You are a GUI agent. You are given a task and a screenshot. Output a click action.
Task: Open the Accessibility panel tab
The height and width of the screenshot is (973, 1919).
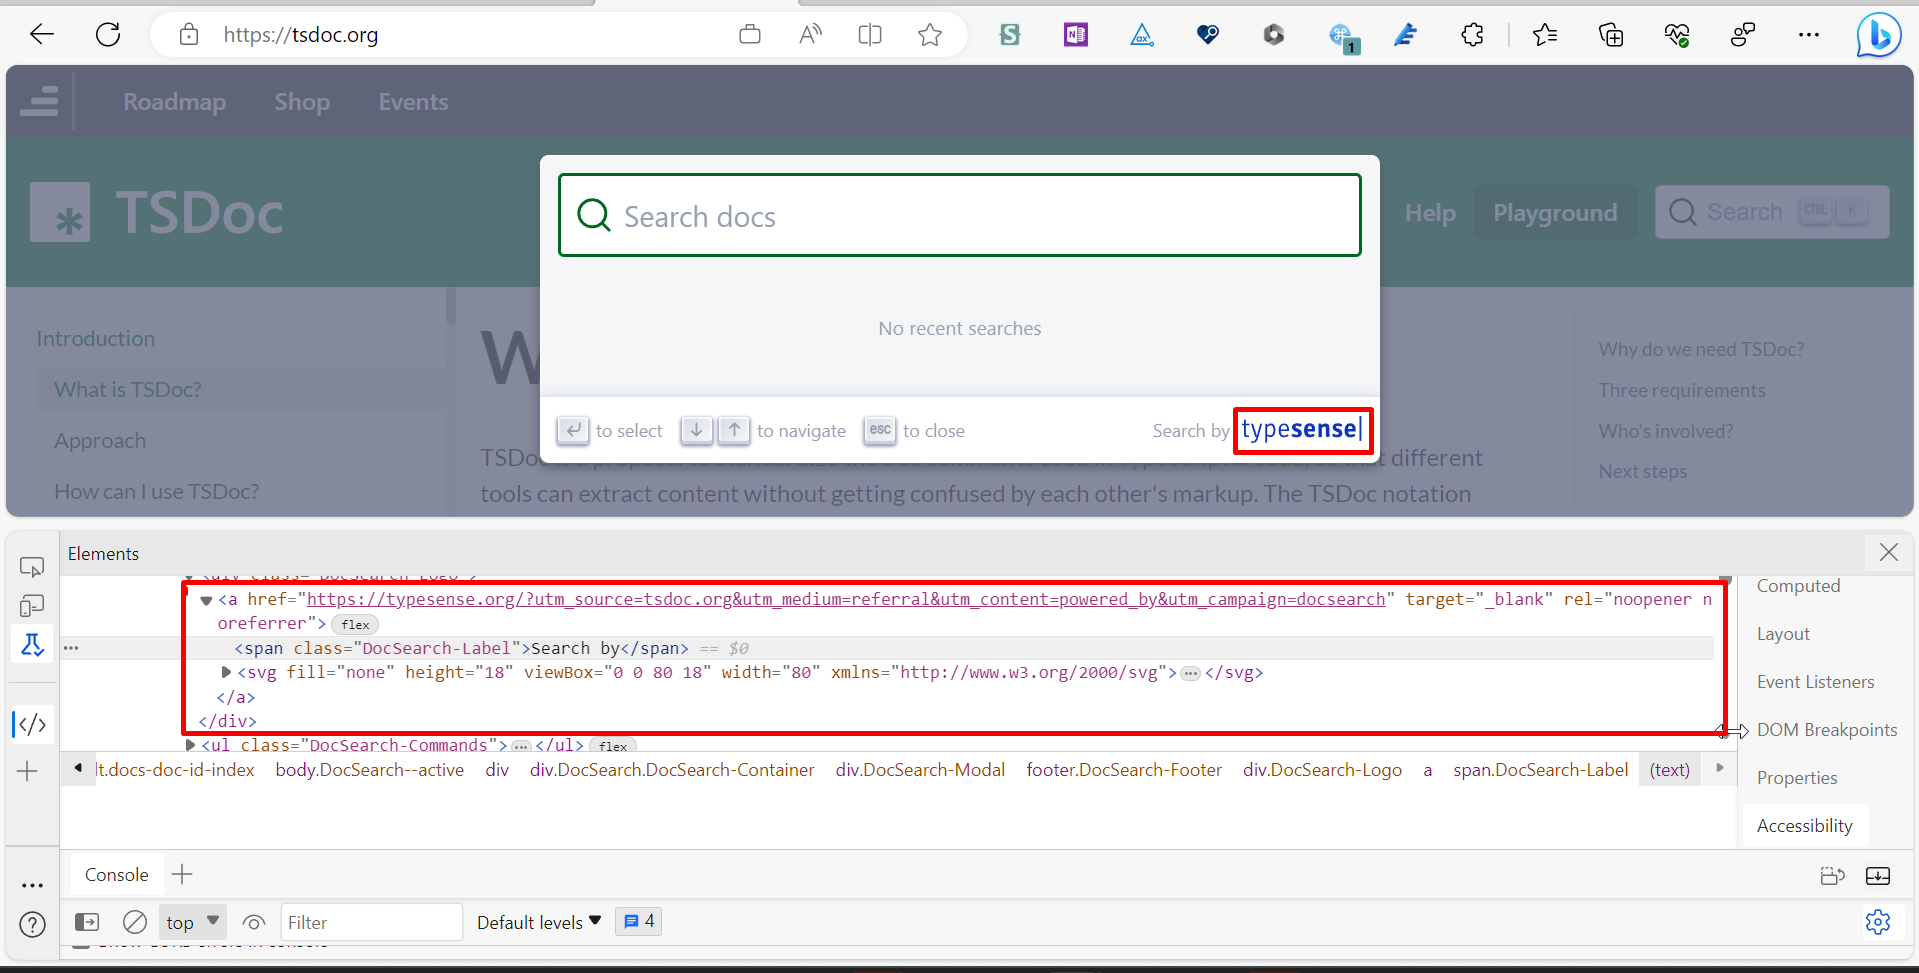[x=1804, y=824]
